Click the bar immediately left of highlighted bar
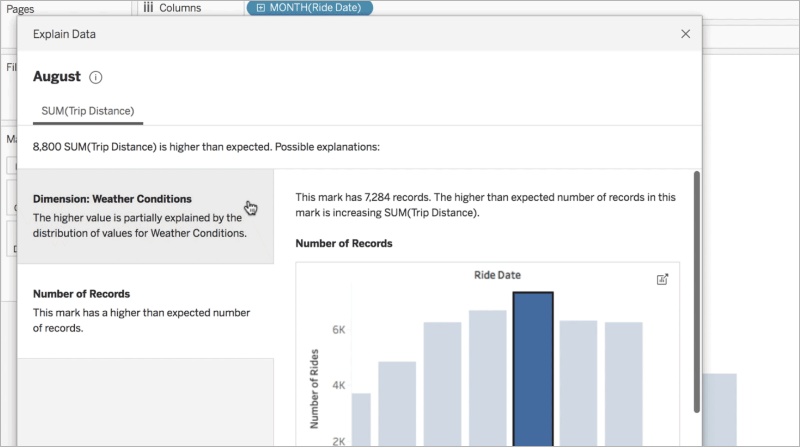This screenshot has width=800, height=447. coord(488,378)
